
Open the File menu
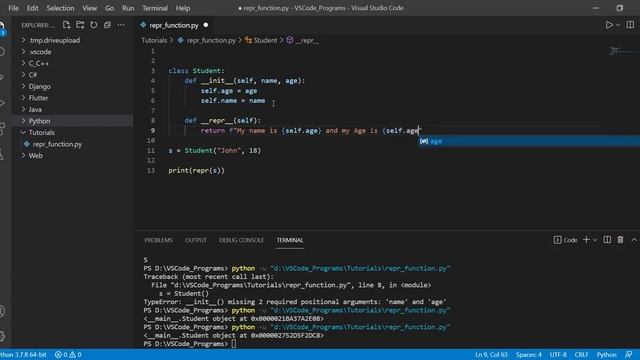click(13, 8)
